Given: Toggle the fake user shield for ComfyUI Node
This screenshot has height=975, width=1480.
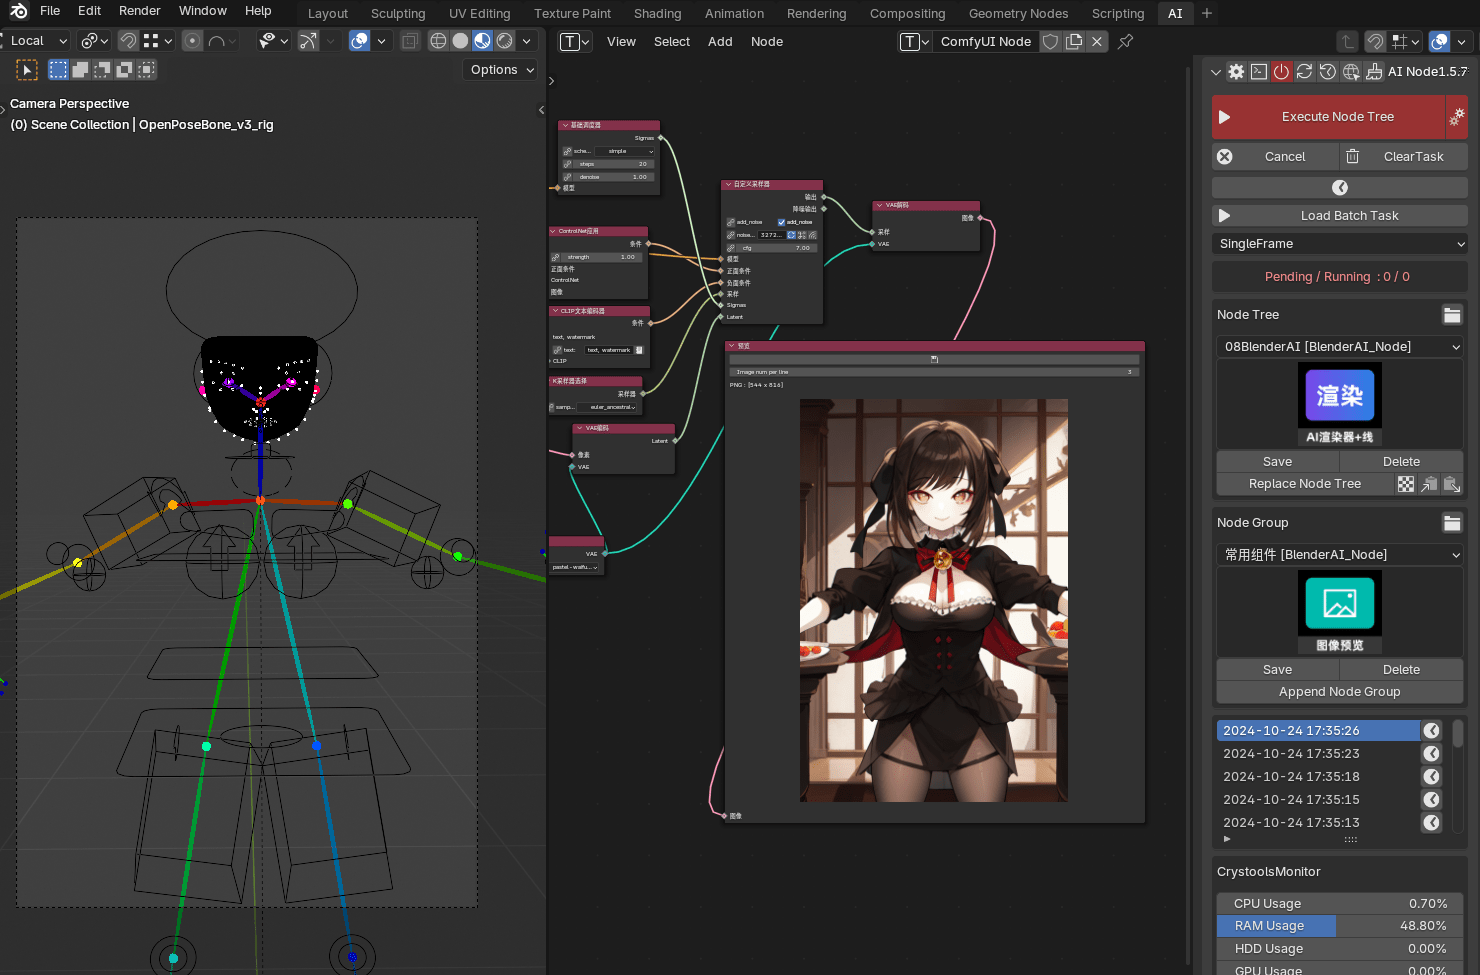Looking at the screenshot, I should [x=1050, y=42].
